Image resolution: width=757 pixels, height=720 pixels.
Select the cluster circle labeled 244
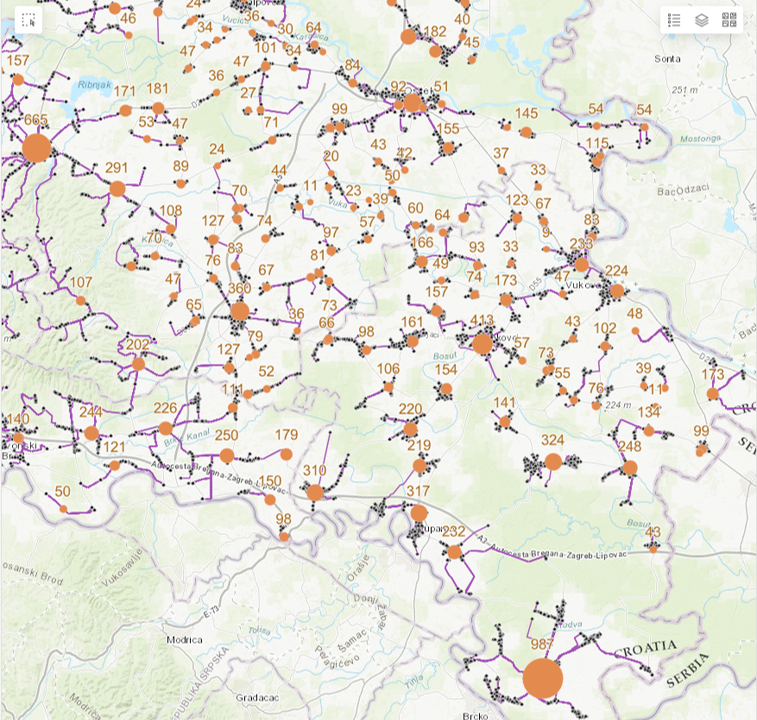91,433
